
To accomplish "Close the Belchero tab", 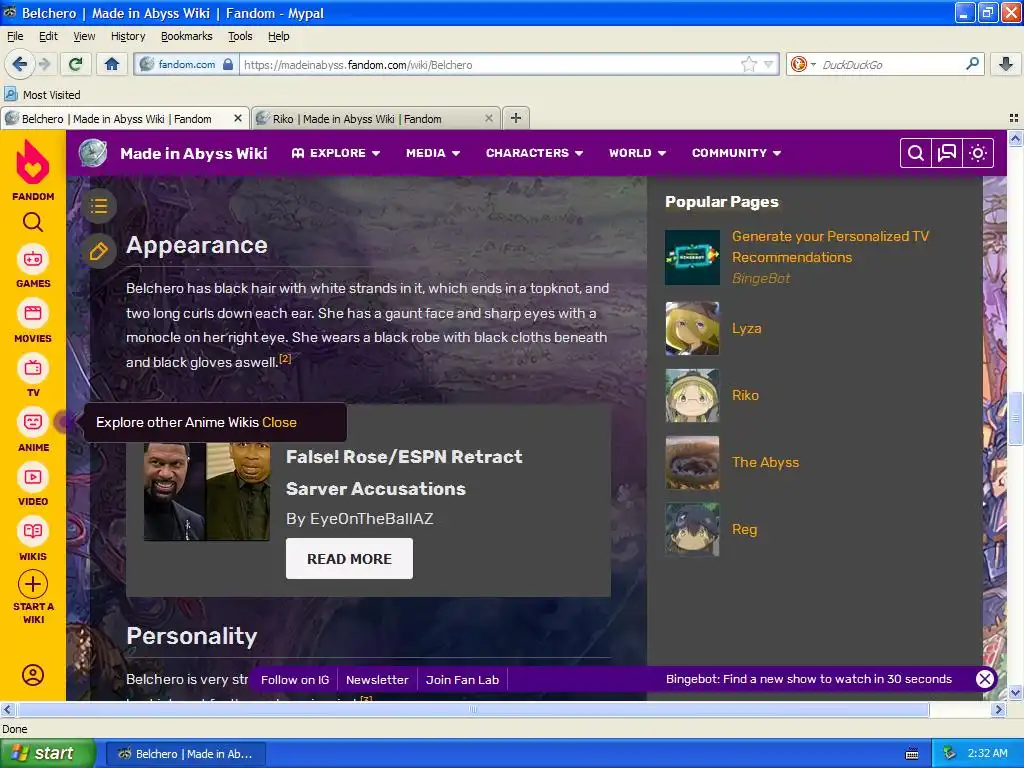I will (x=238, y=118).
